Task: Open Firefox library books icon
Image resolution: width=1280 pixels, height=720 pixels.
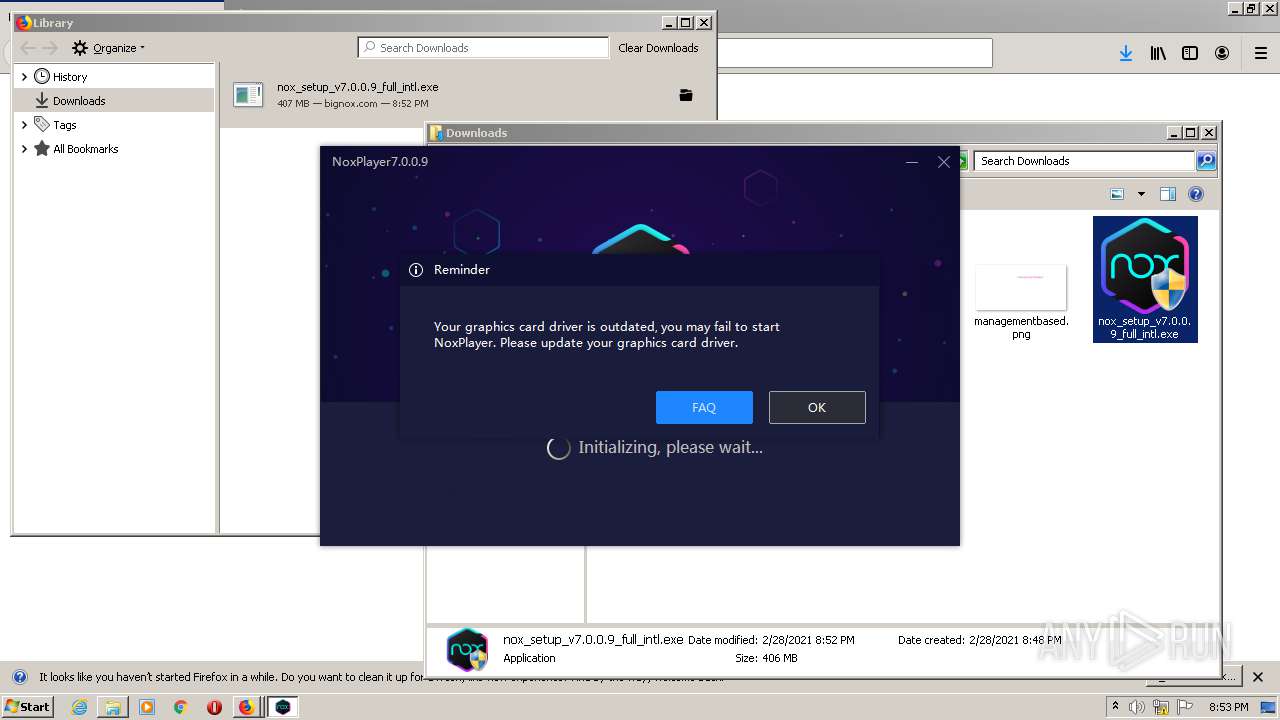Action: coord(1158,54)
